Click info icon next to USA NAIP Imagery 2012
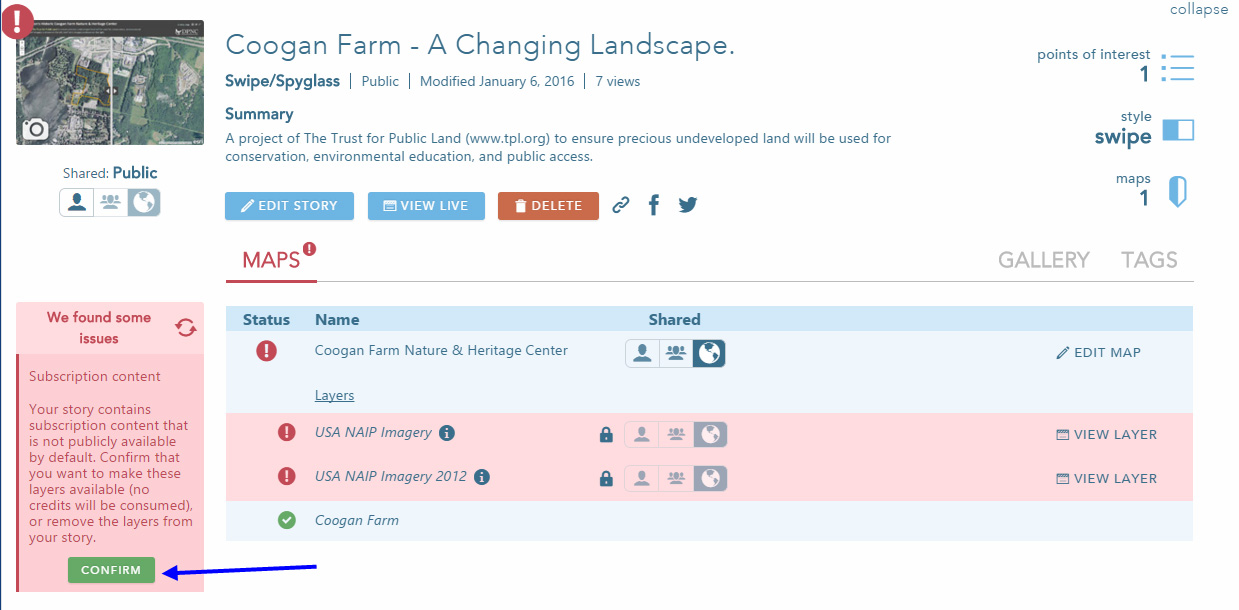The width and height of the screenshot is (1239, 610). tap(482, 477)
